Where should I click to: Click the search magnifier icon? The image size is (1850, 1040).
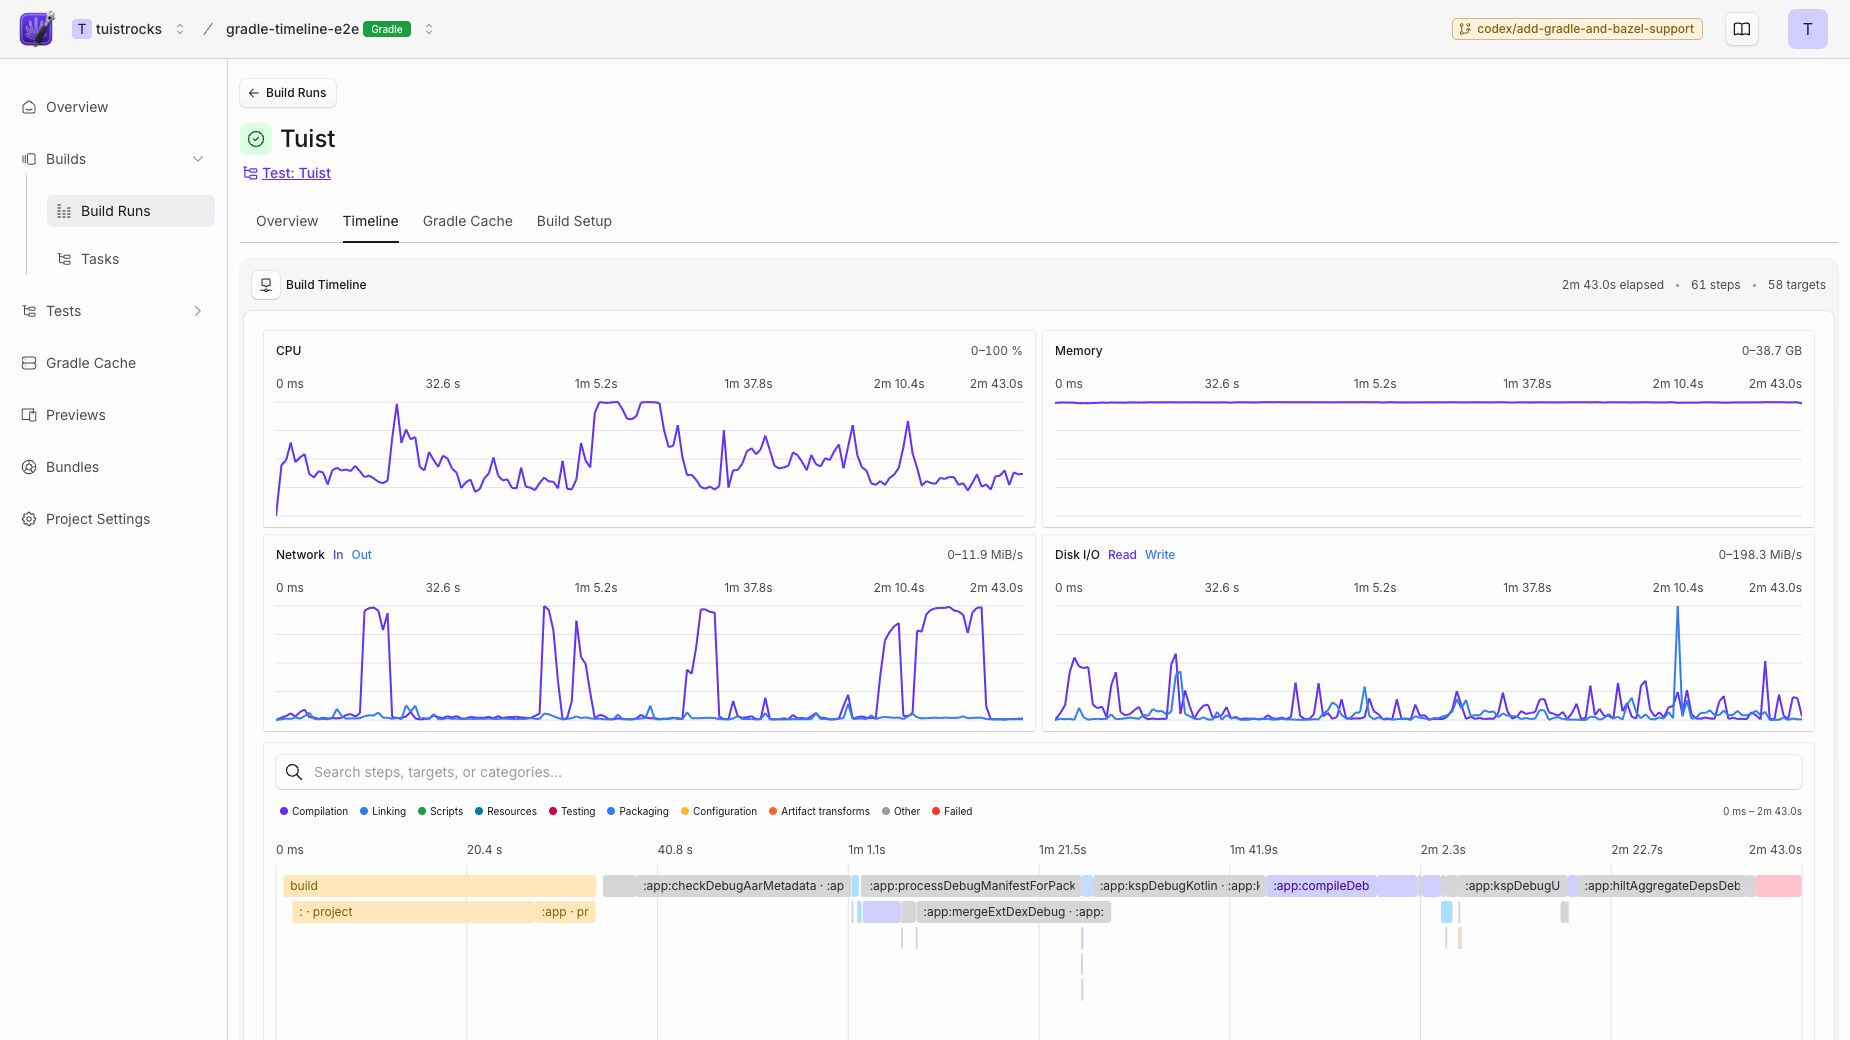pos(294,772)
